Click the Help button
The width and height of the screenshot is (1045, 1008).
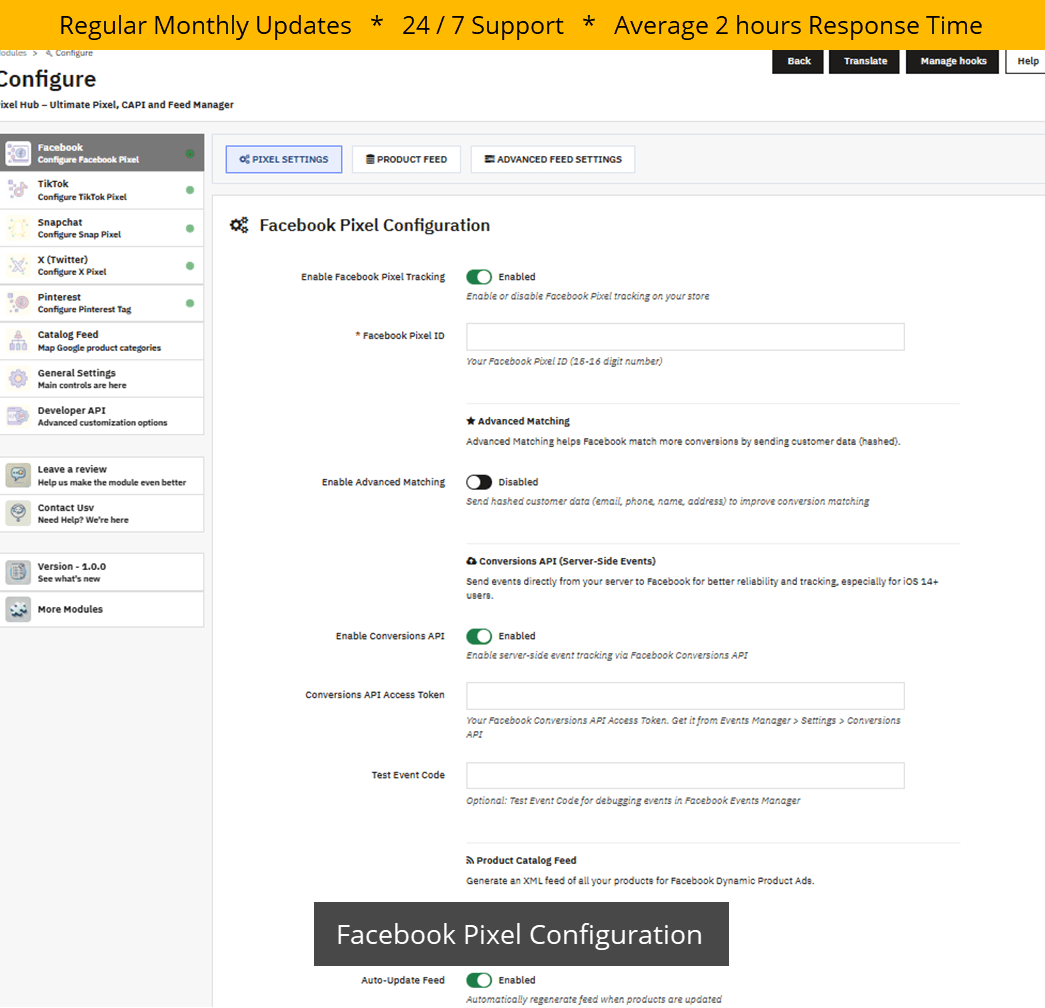tap(1027, 61)
